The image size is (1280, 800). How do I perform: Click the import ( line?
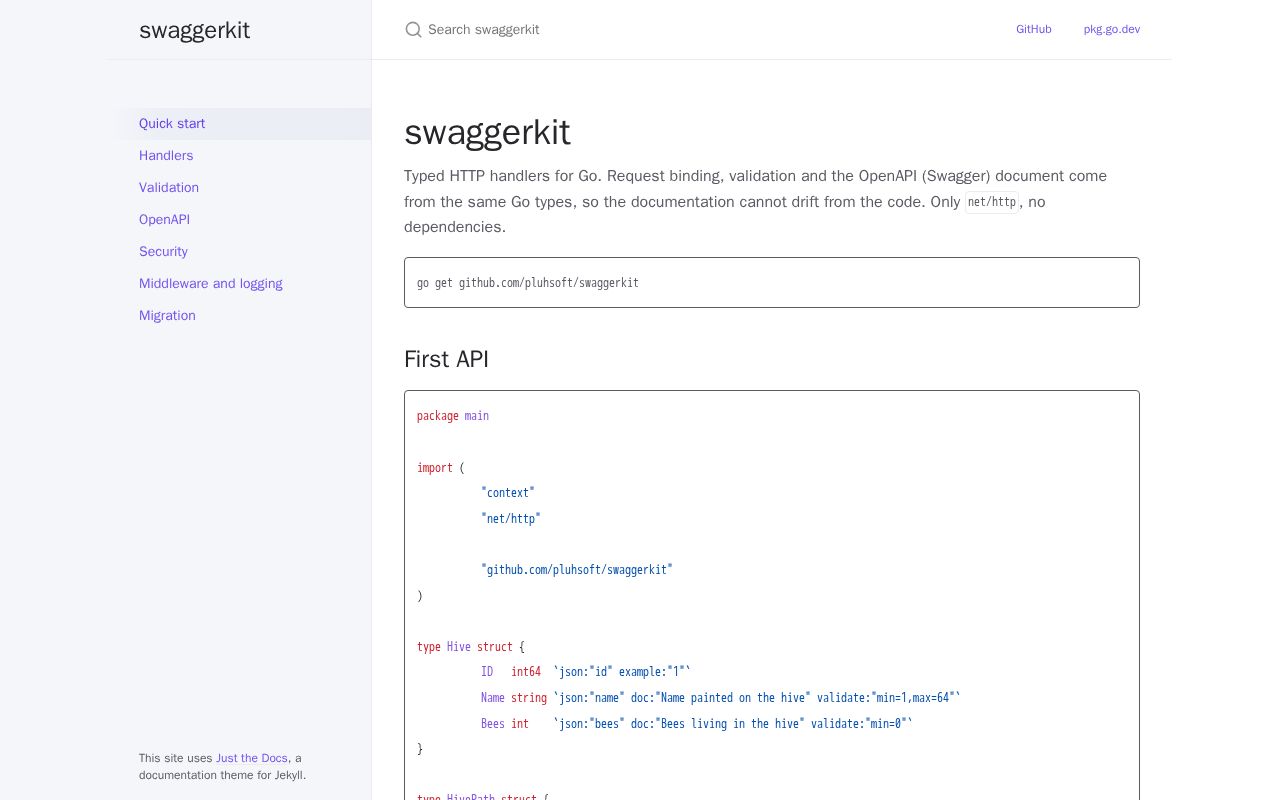[441, 468]
